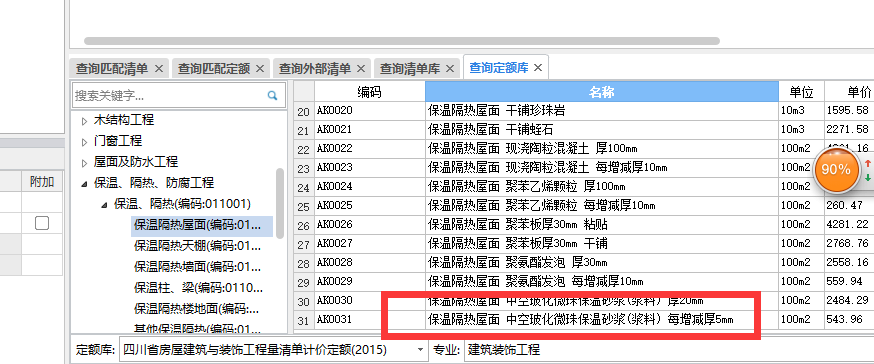Viewport: 874px width, 364px height.
Task: Select code cell AK0026
Action: coord(370,225)
